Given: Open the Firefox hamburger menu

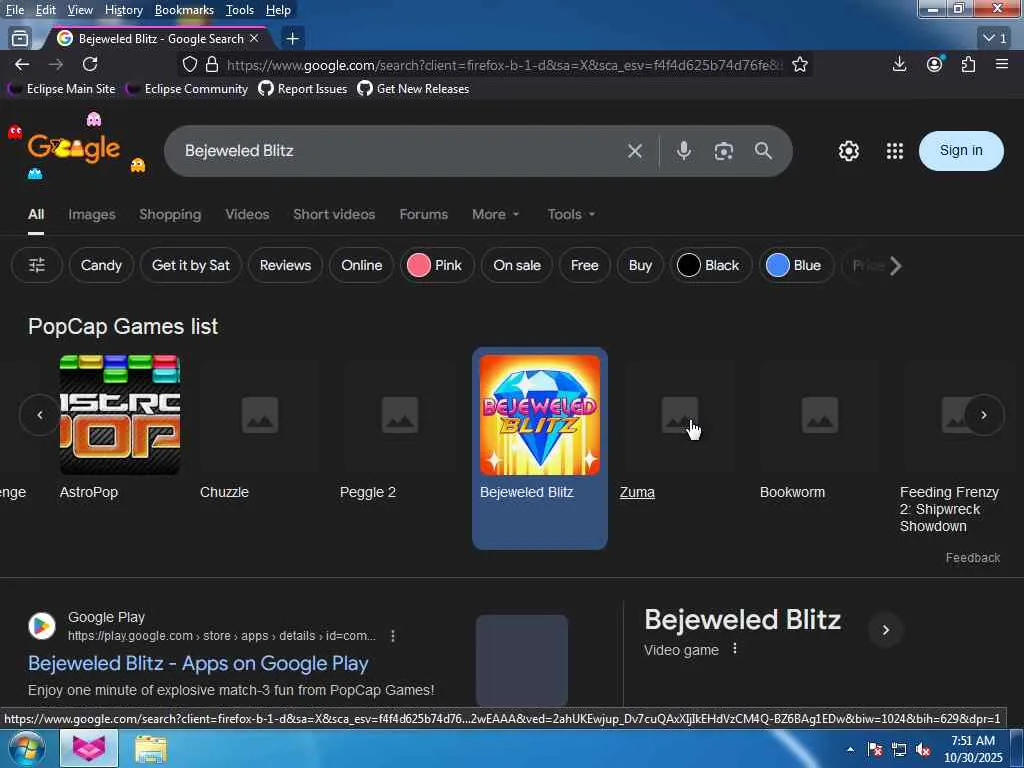Looking at the screenshot, I should tap(1002, 64).
